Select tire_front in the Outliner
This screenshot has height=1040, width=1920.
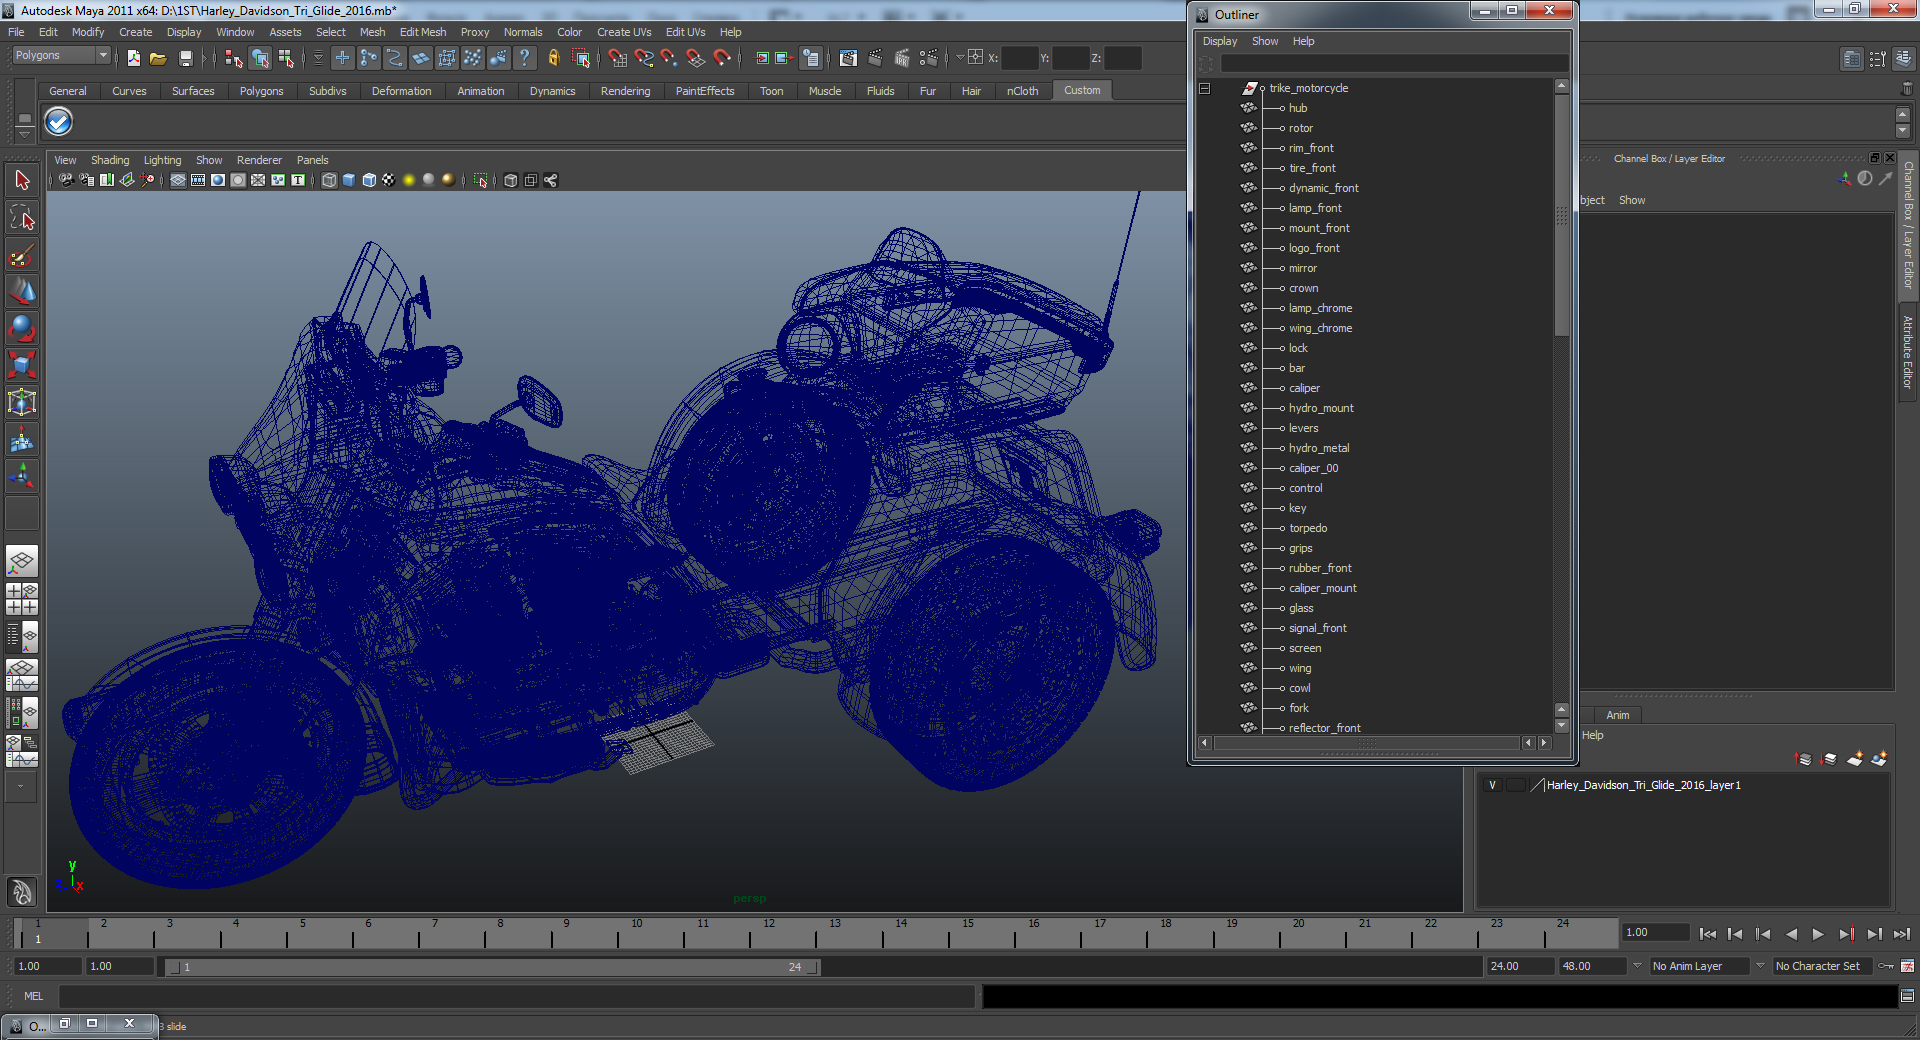(x=1312, y=168)
